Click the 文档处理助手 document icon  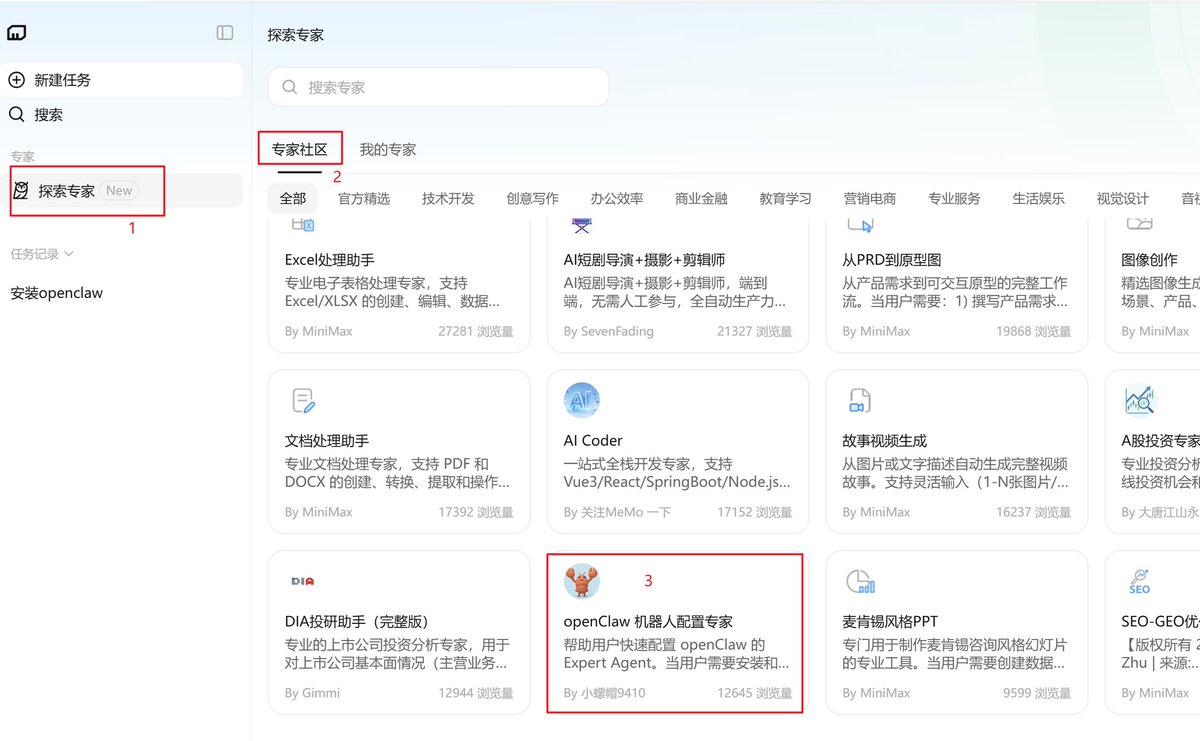pyautogui.click(x=304, y=401)
